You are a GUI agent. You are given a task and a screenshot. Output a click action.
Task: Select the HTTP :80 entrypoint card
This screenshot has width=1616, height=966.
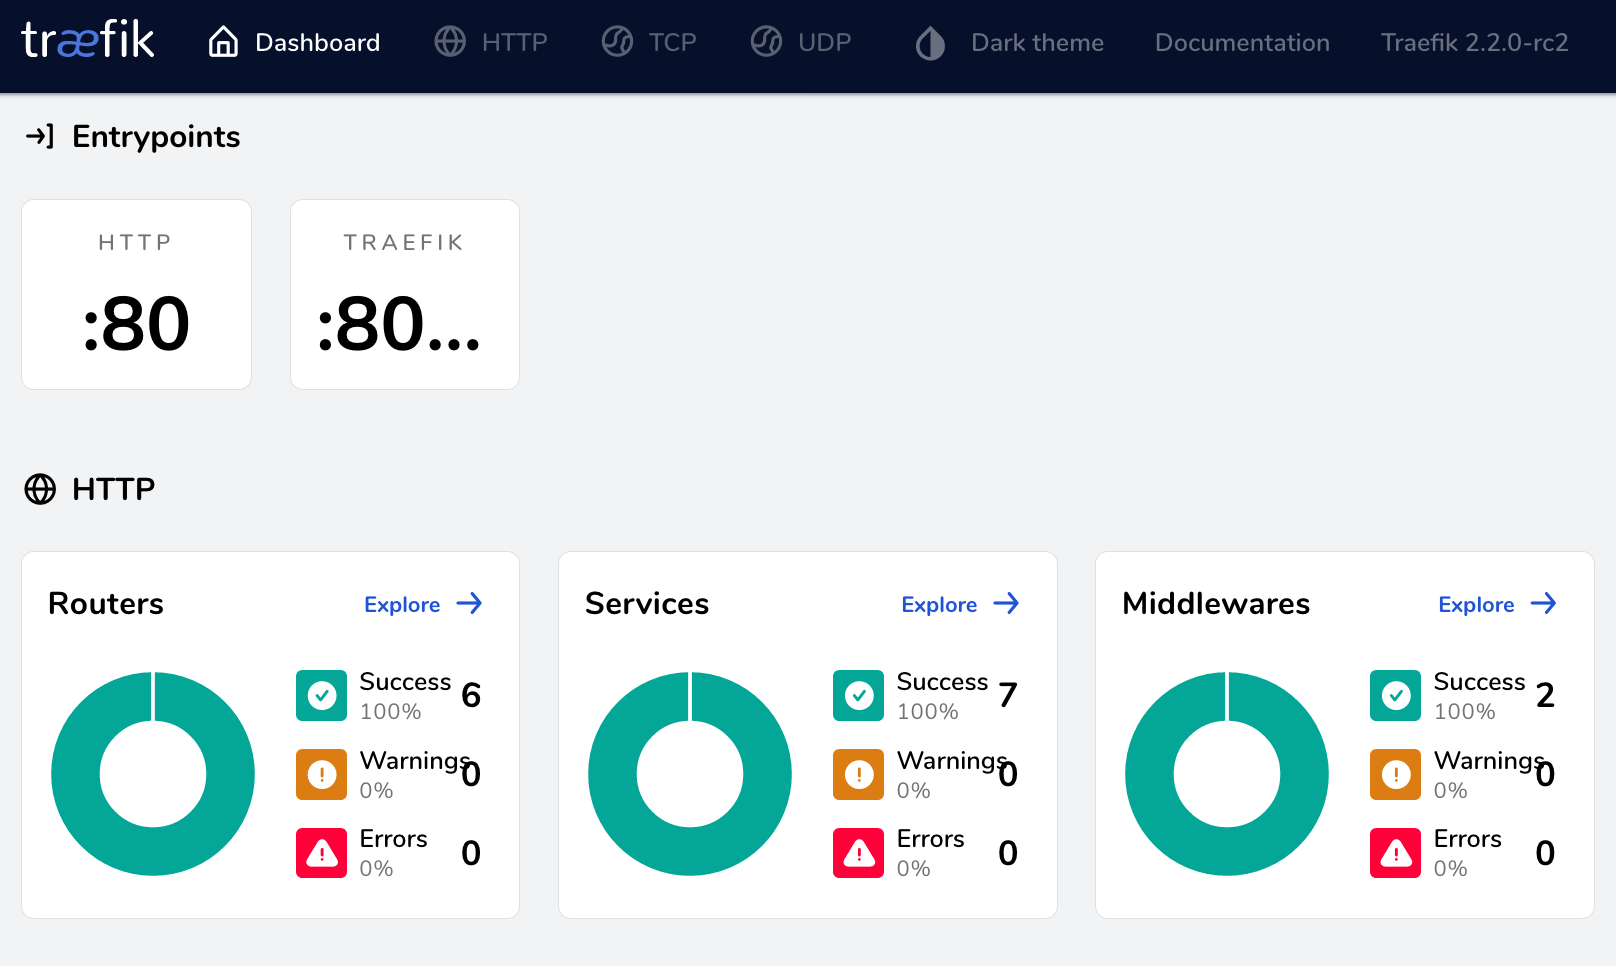point(136,294)
